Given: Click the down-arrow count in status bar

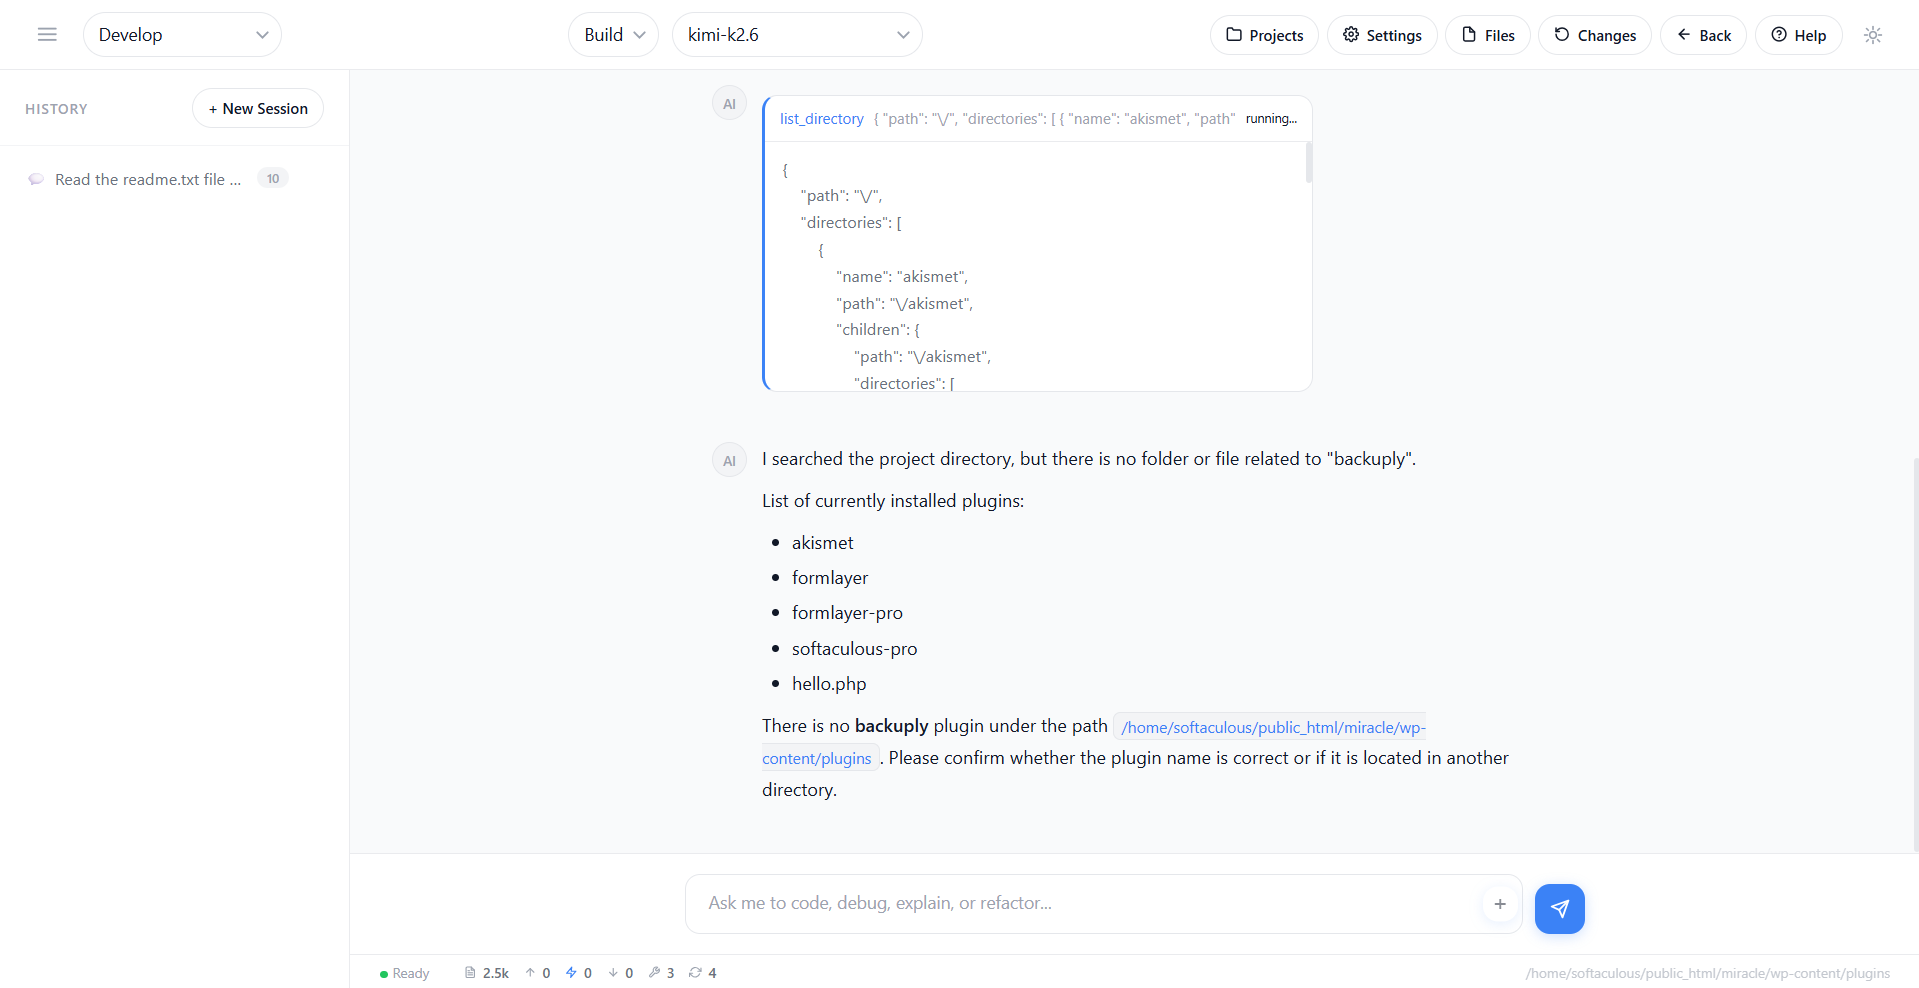Looking at the screenshot, I should 621,973.
